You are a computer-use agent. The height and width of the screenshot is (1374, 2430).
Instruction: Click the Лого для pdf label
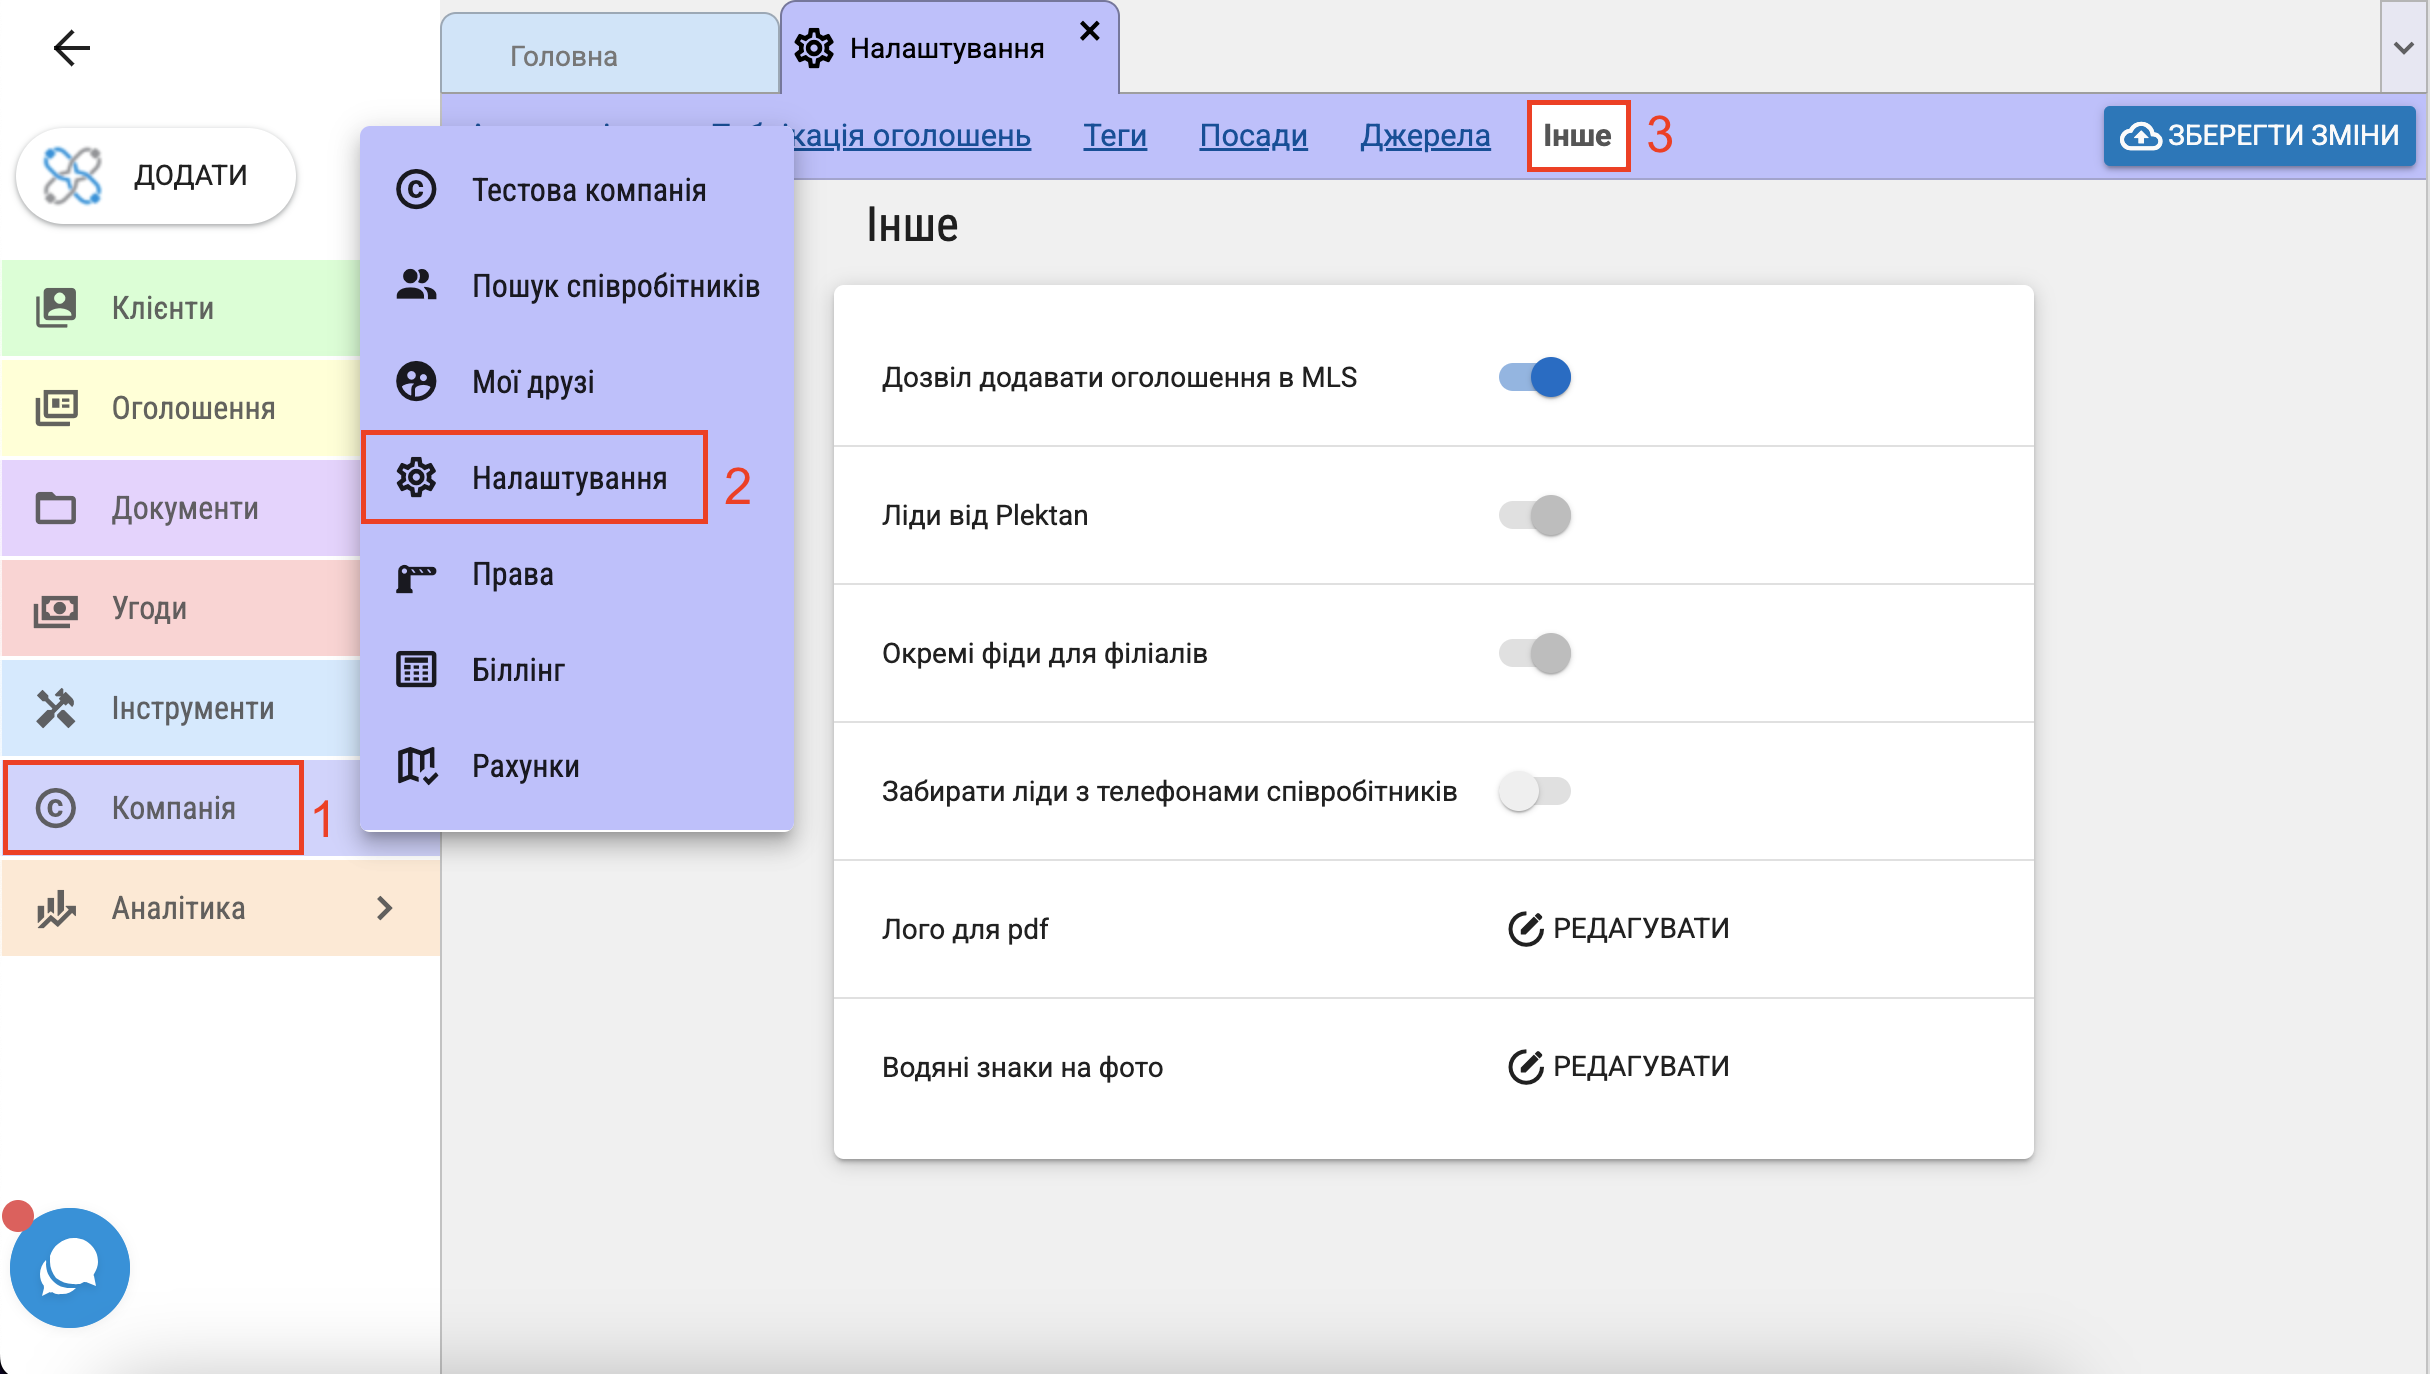pyautogui.click(x=965, y=929)
